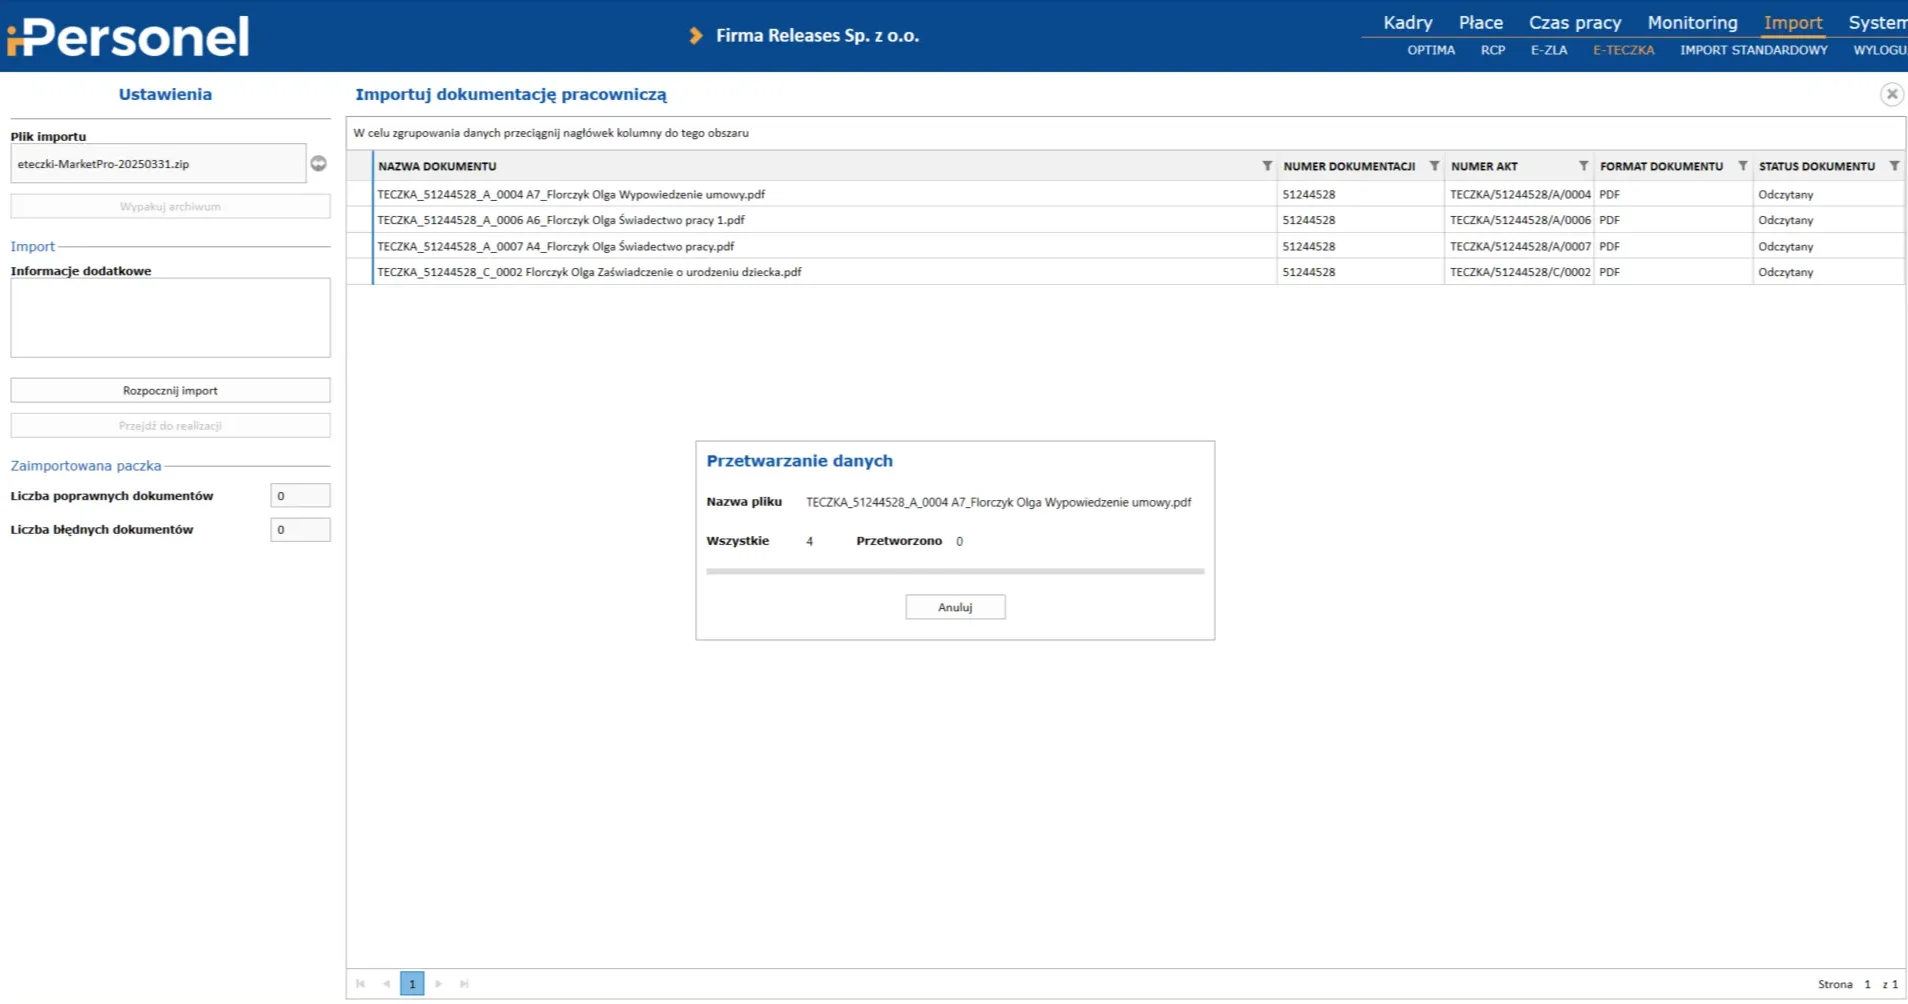The height and width of the screenshot is (1004, 1908).
Task: Open Status dokumentu column filter
Action: point(1894,166)
